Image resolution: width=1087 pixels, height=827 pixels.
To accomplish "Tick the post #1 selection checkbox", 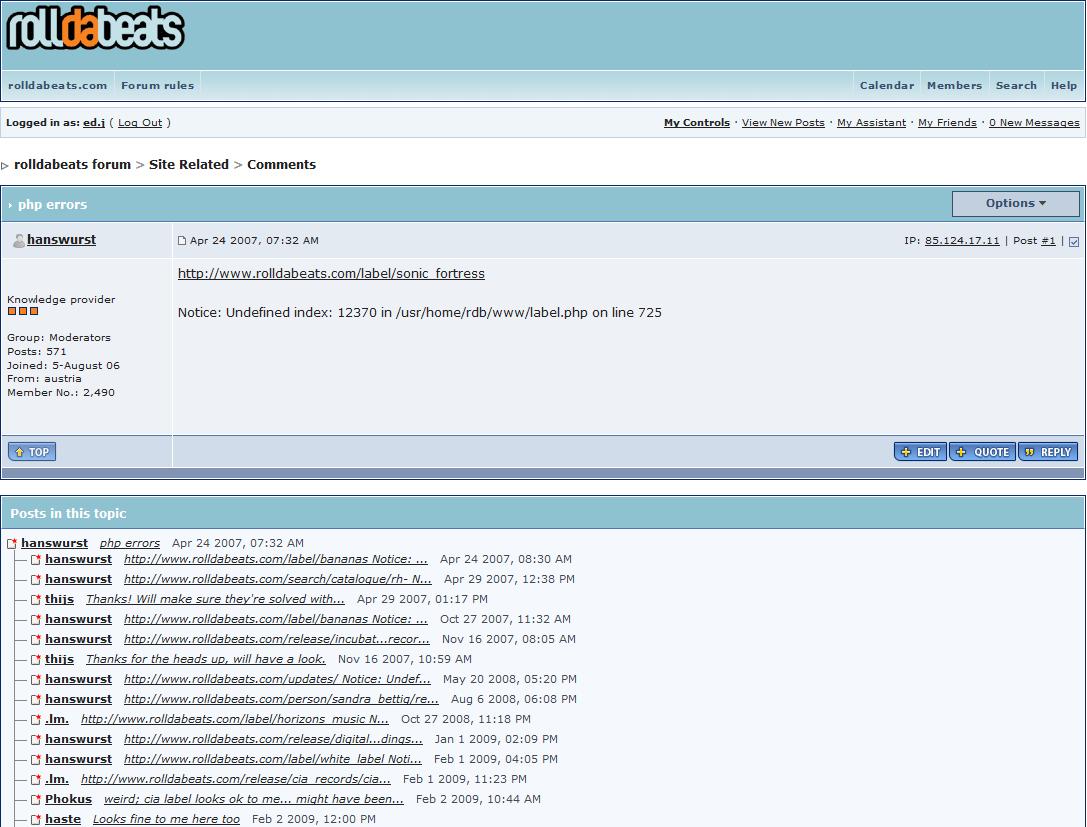I will [1074, 241].
